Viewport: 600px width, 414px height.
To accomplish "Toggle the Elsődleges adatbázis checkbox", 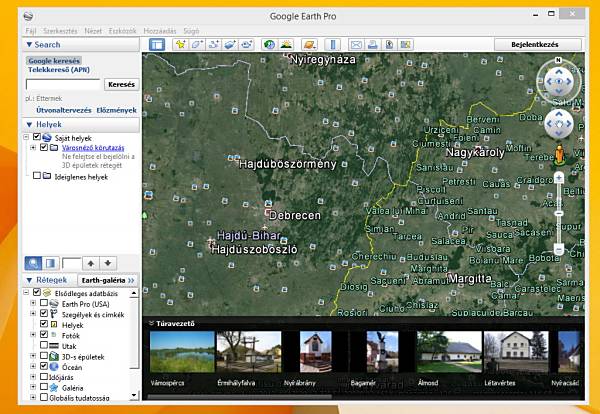I will pos(37,292).
